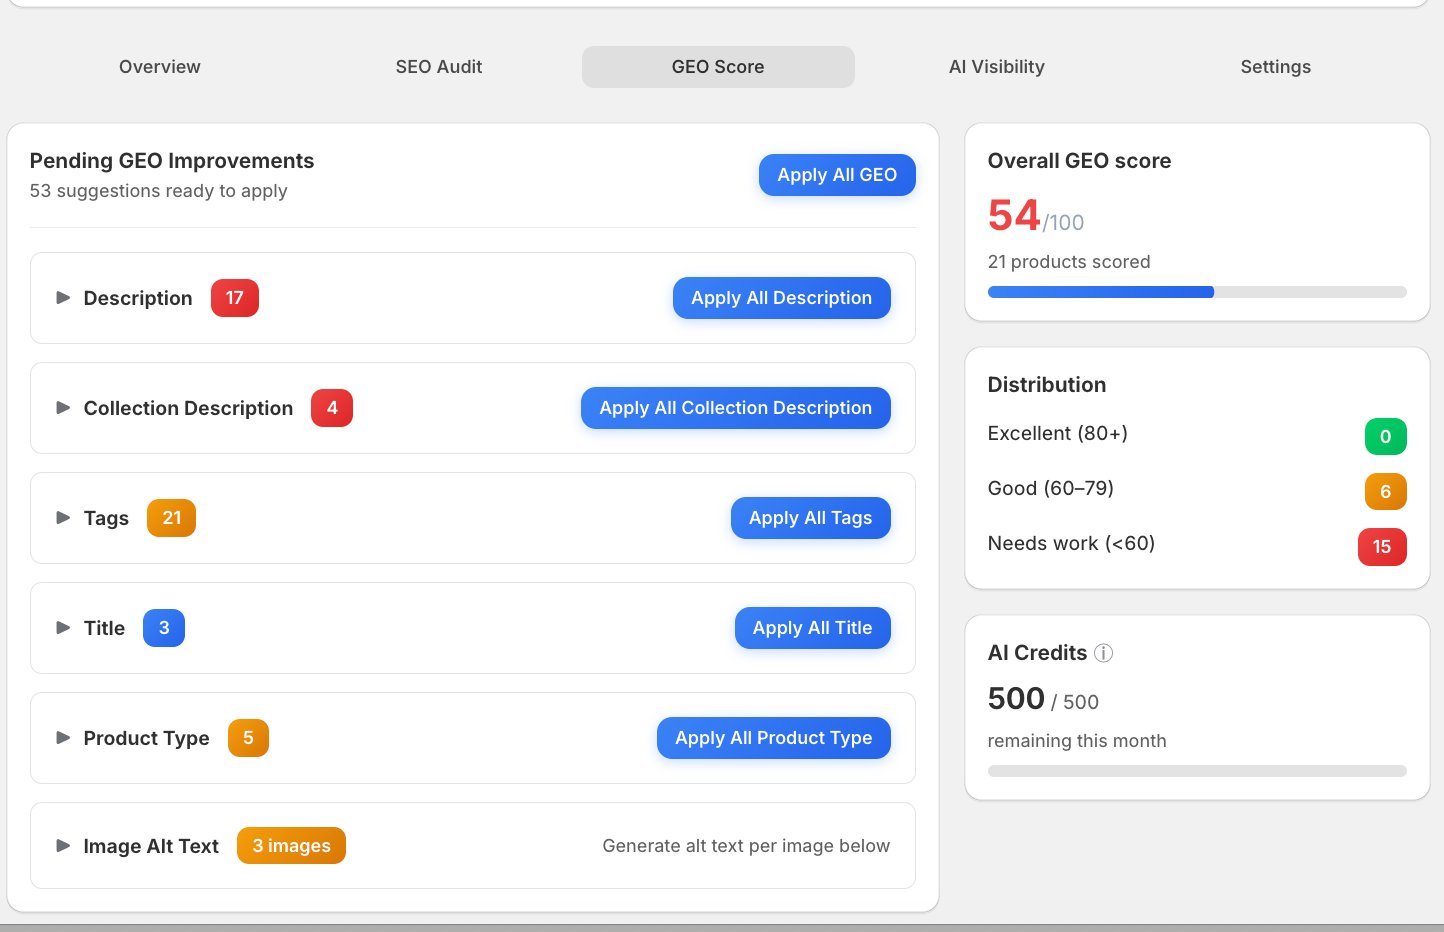This screenshot has height=932, width=1444.
Task: Click the Tags count badge
Action: point(171,518)
